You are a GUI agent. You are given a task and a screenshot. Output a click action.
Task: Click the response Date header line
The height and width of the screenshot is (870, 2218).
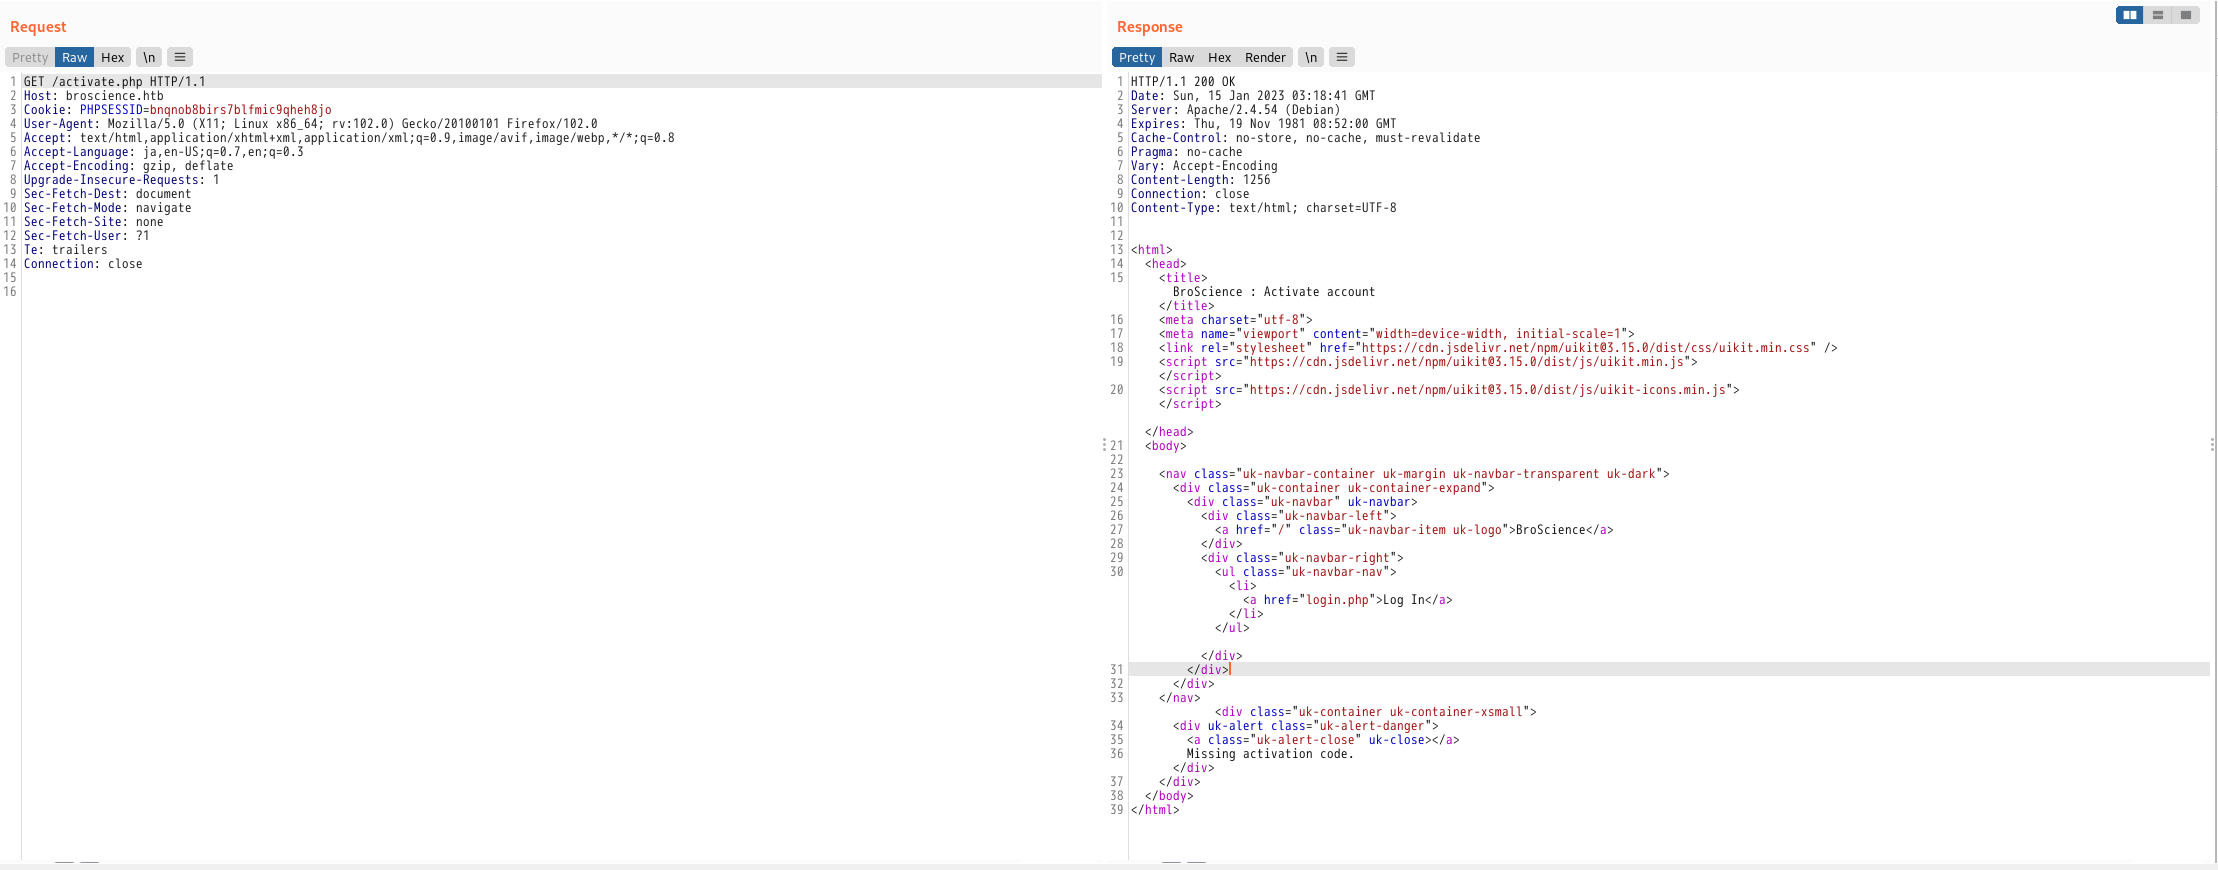pos(1253,96)
